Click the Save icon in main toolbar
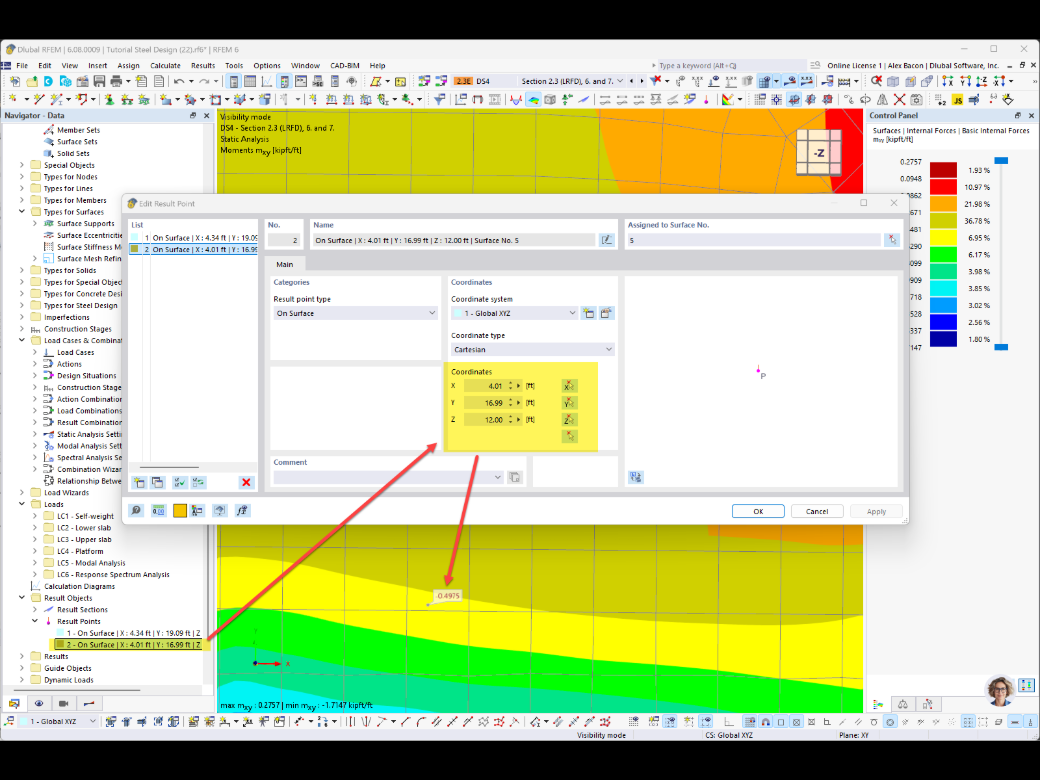This screenshot has width=1040, height=780. [x=99, y=81]
